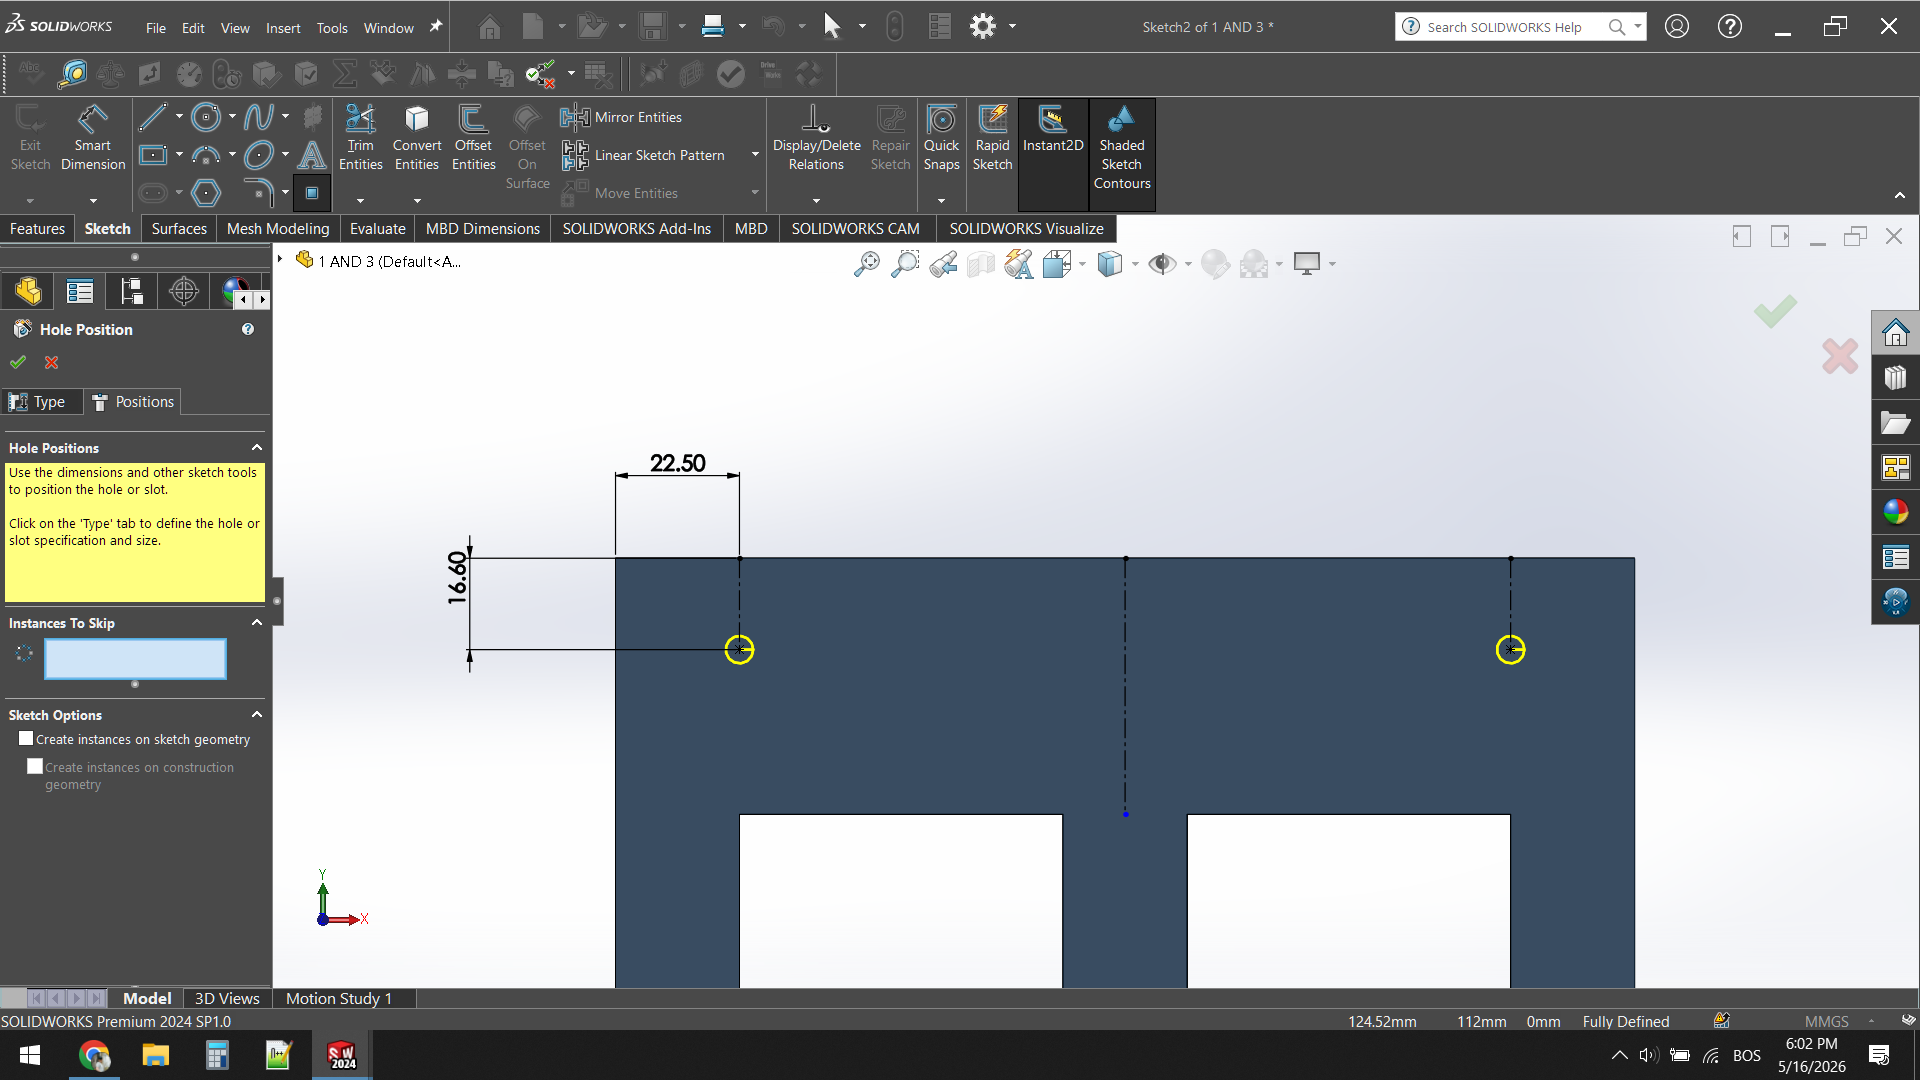Open Design Library in task pane
The image size is (1920, 1080).
click(x=1895, y=377)
